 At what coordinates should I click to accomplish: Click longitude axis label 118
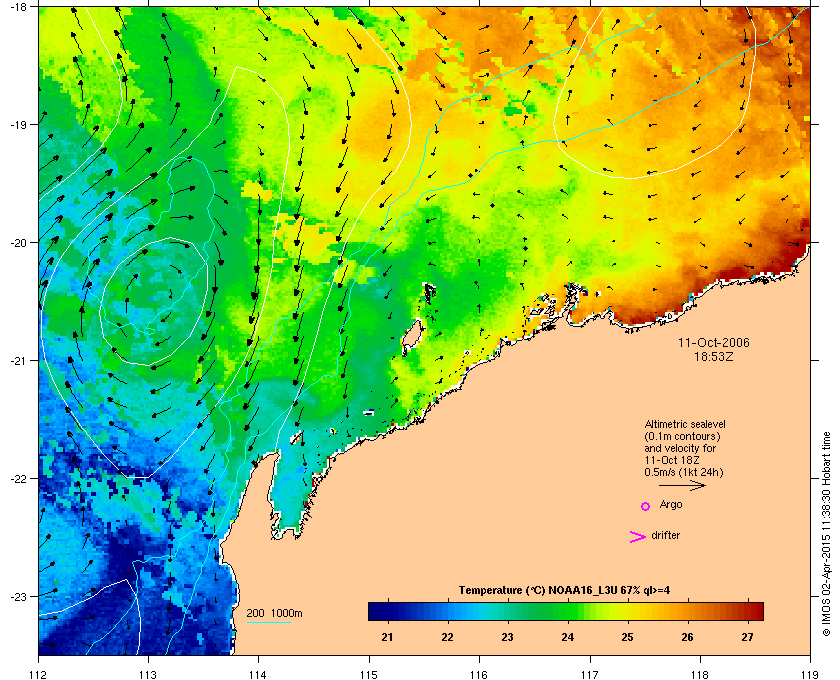click(x=700, y=675)
